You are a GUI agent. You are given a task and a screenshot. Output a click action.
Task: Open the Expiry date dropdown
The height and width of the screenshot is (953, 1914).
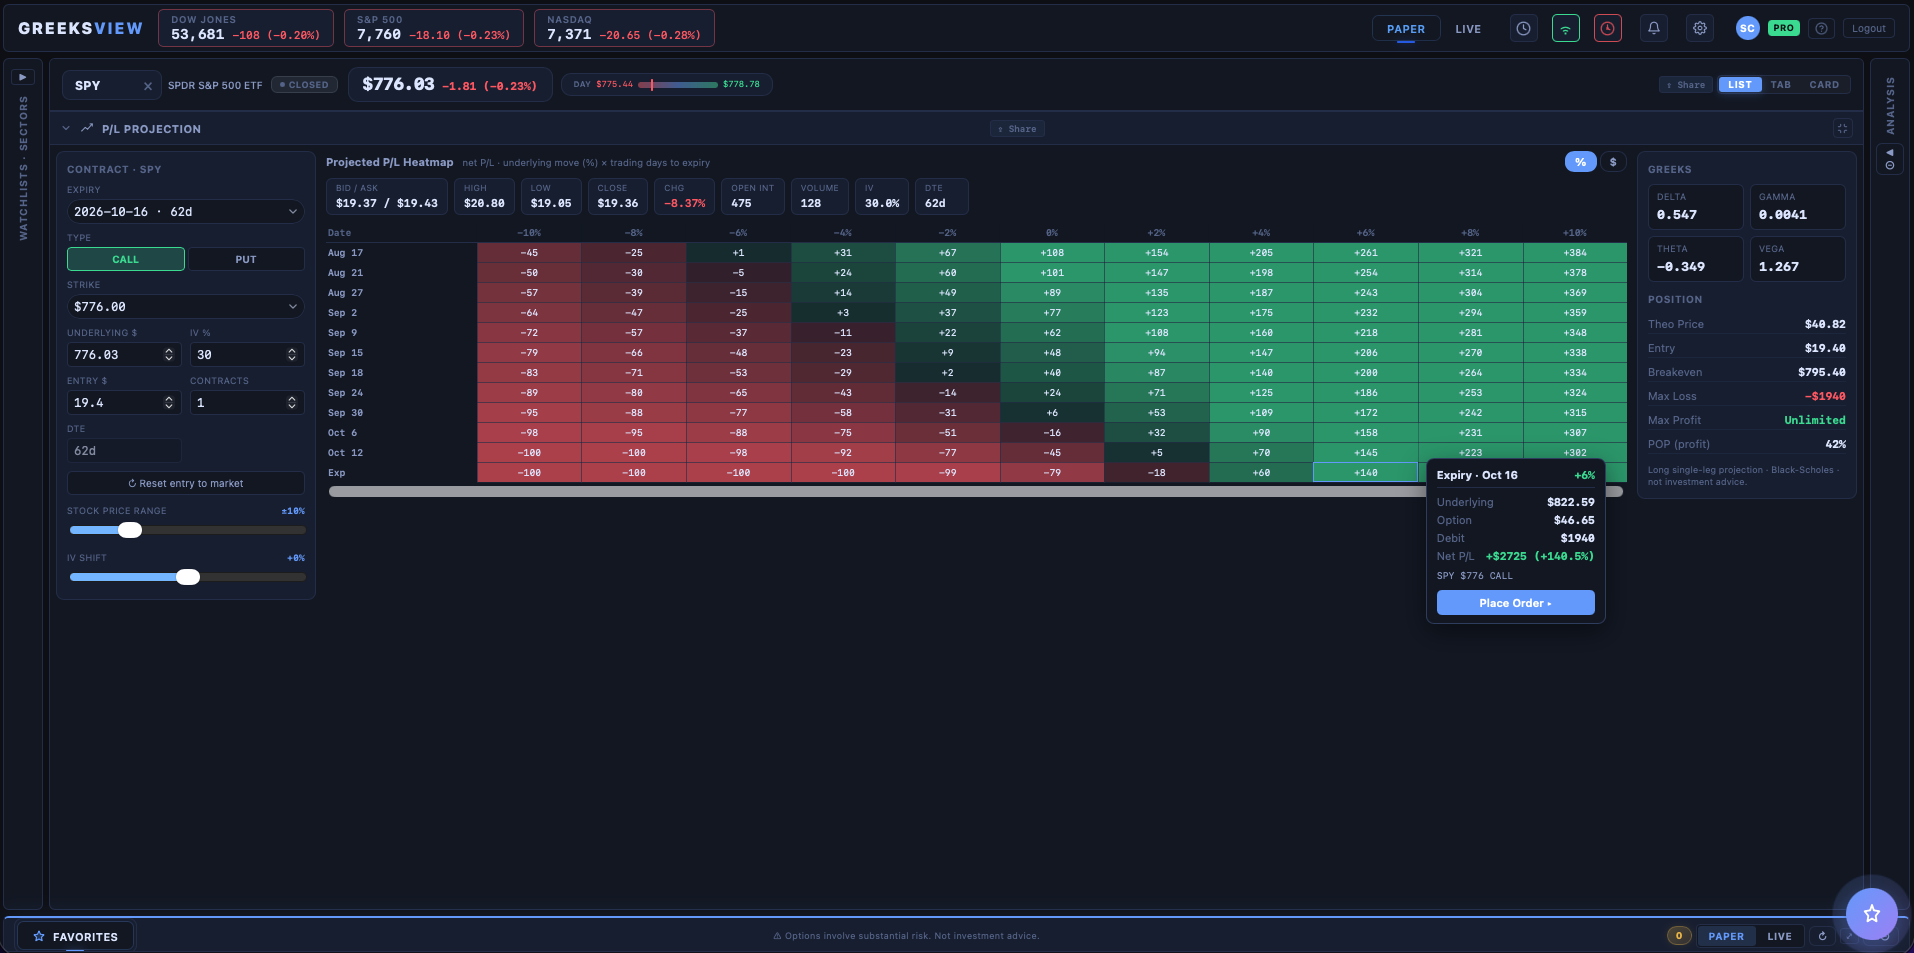[186, 212]
